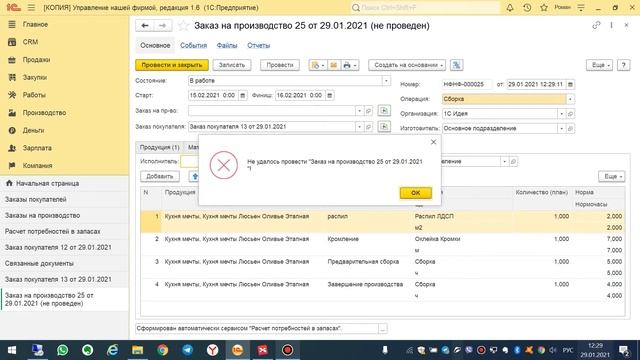Open 'Организация' dropdown arrow
The width and height of the screenshot is (640, 360).
pyautogui.click(x=561, y=113)
